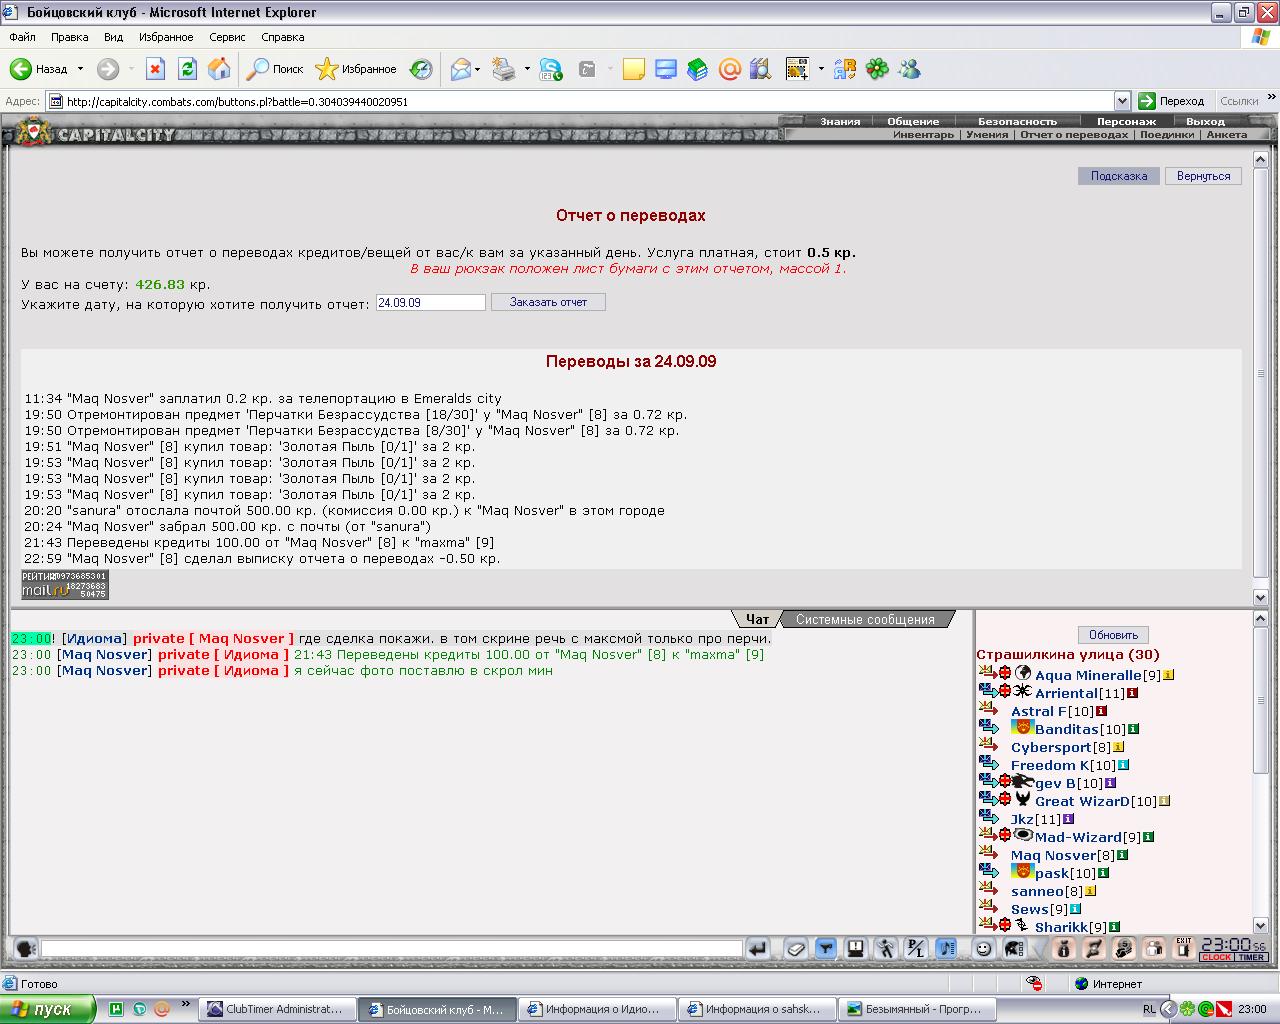This screenshot has width=1280, height=1024.
Task: Open the Вид menu
Action: point(113,37)
